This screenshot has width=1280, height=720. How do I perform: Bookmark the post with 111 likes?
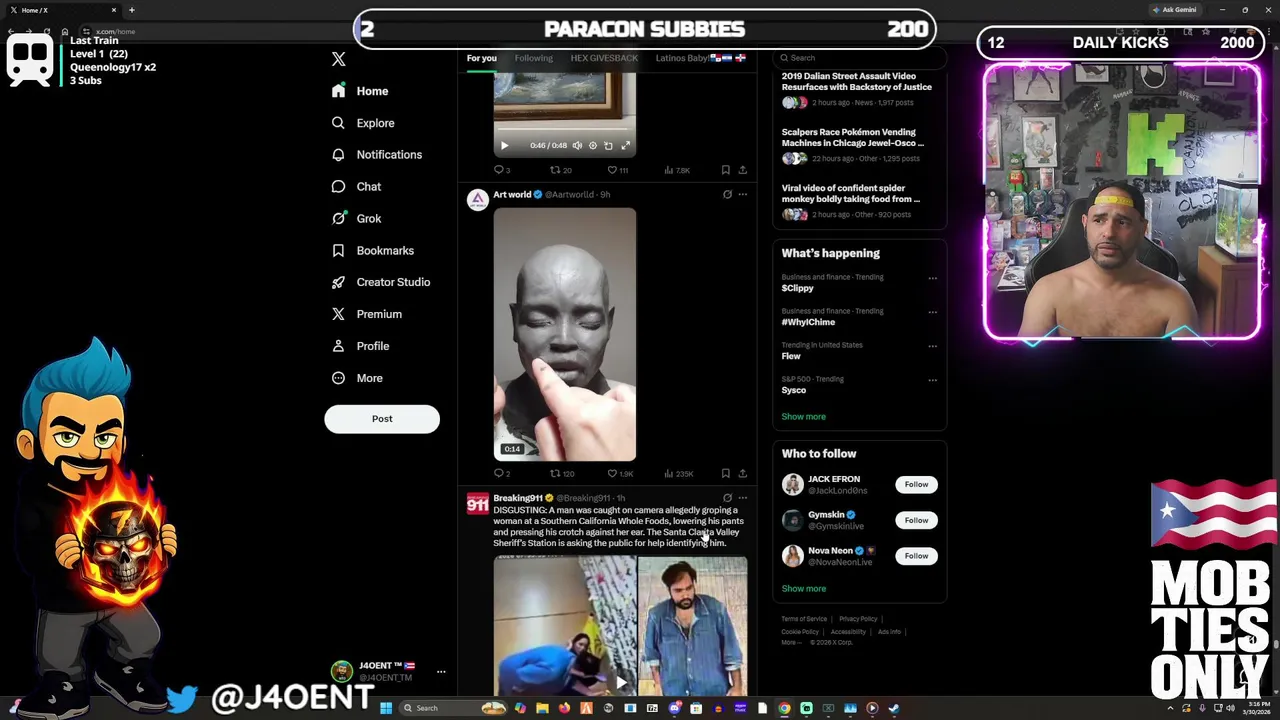(x=725, y=170)
